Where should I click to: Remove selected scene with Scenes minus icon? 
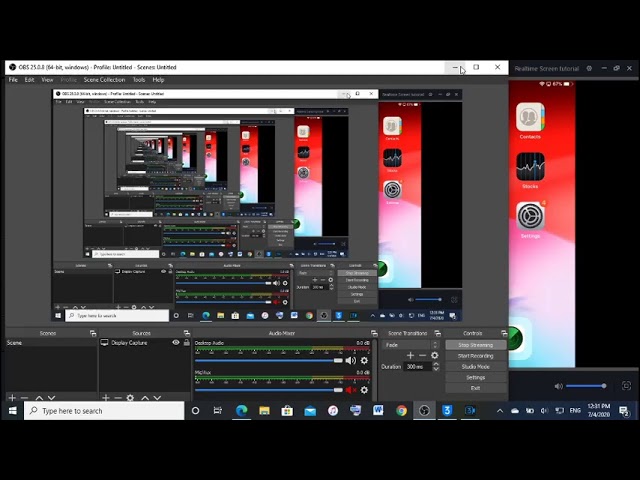[x=24, y=398]
